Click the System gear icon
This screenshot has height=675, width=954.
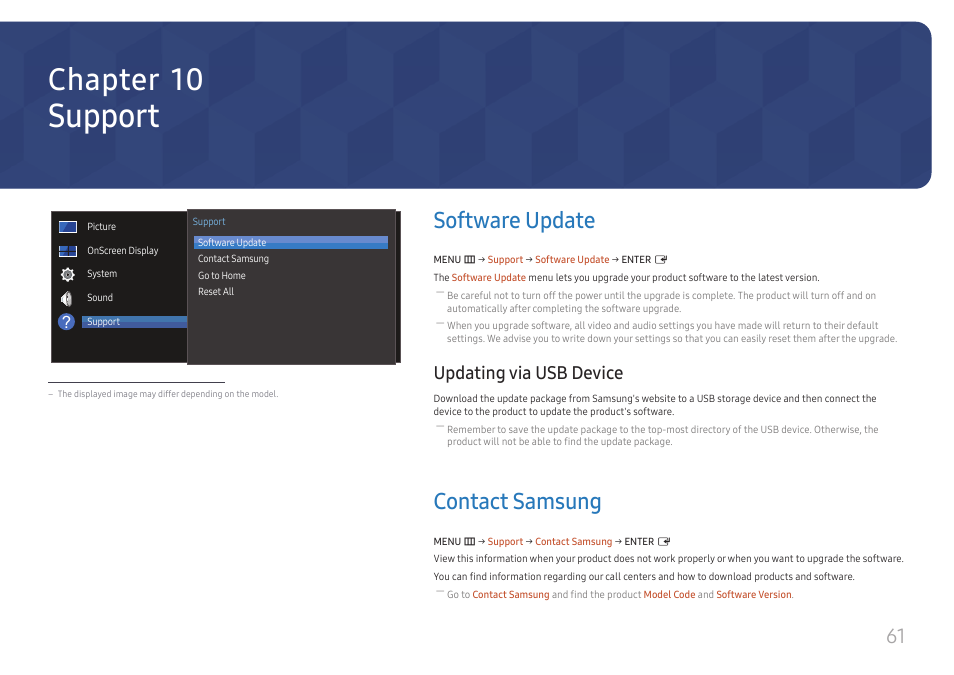pos(68,275)
